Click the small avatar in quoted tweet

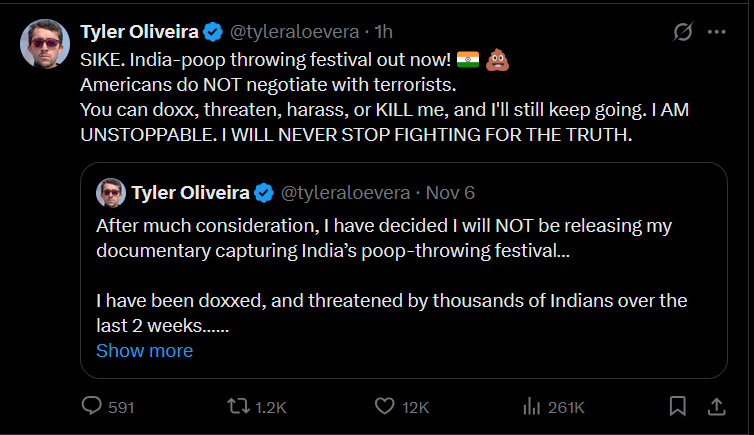(x=110, y=193)
